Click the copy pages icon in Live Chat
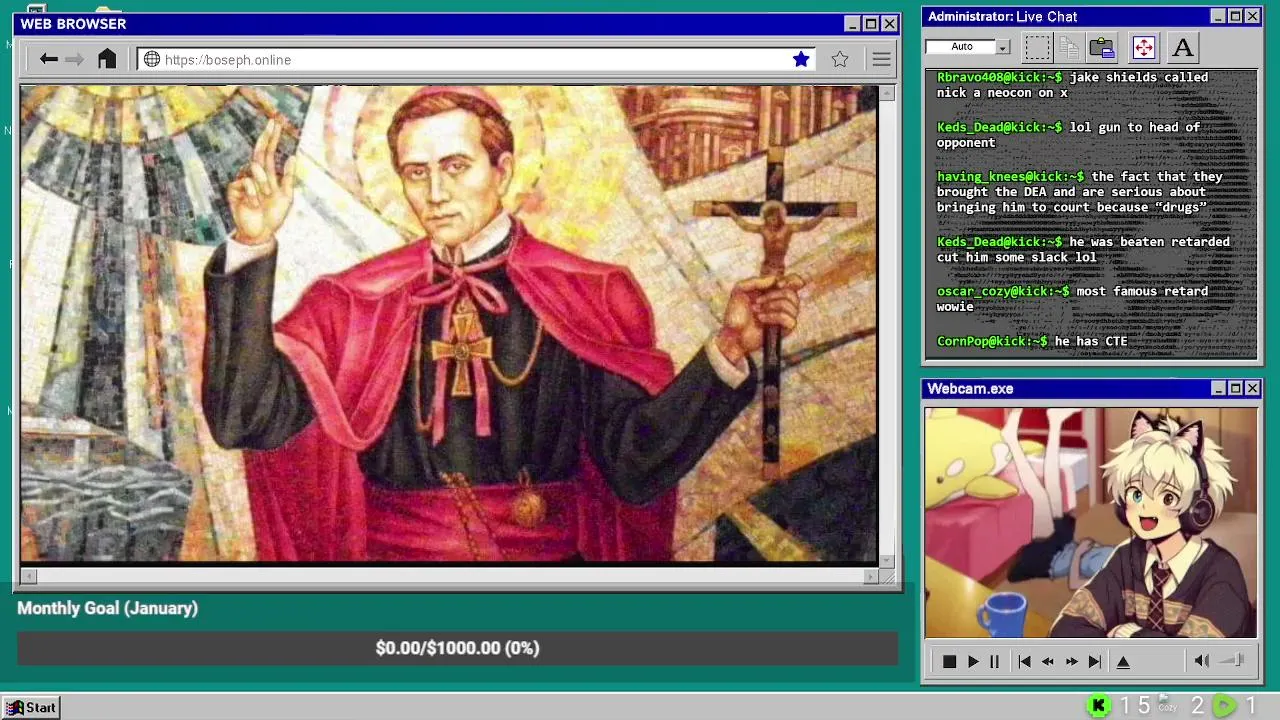The width and height of the screenshot is (1280, 720). pos(1069,47)
